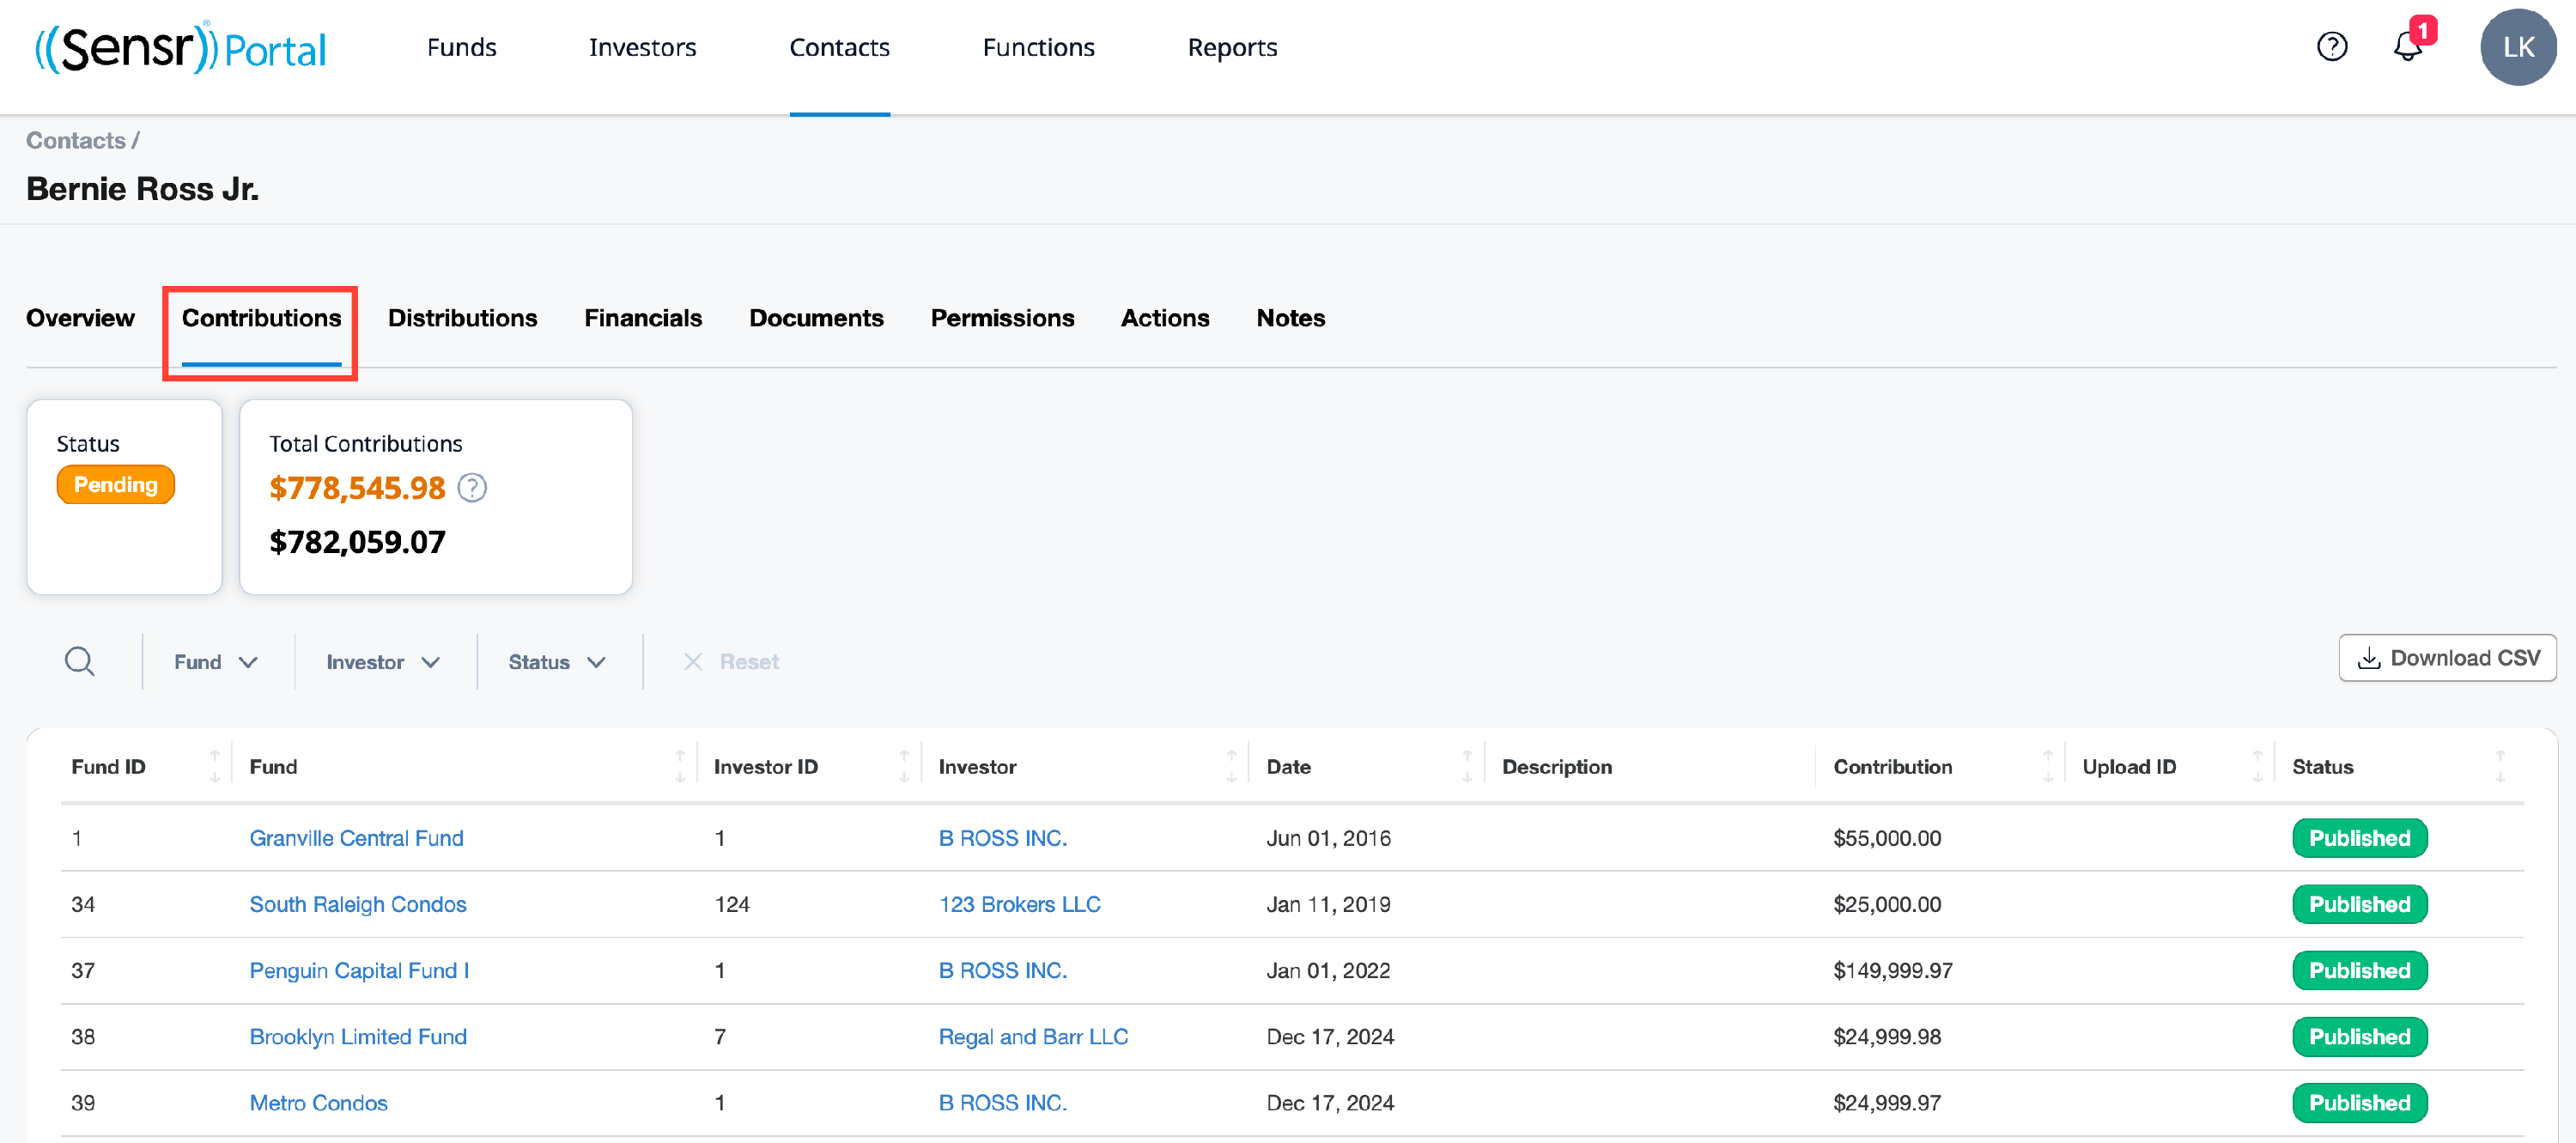Open the notifications bell
The width and height of the screenshot is (2576, 1143).
[x=2409, y=46]
